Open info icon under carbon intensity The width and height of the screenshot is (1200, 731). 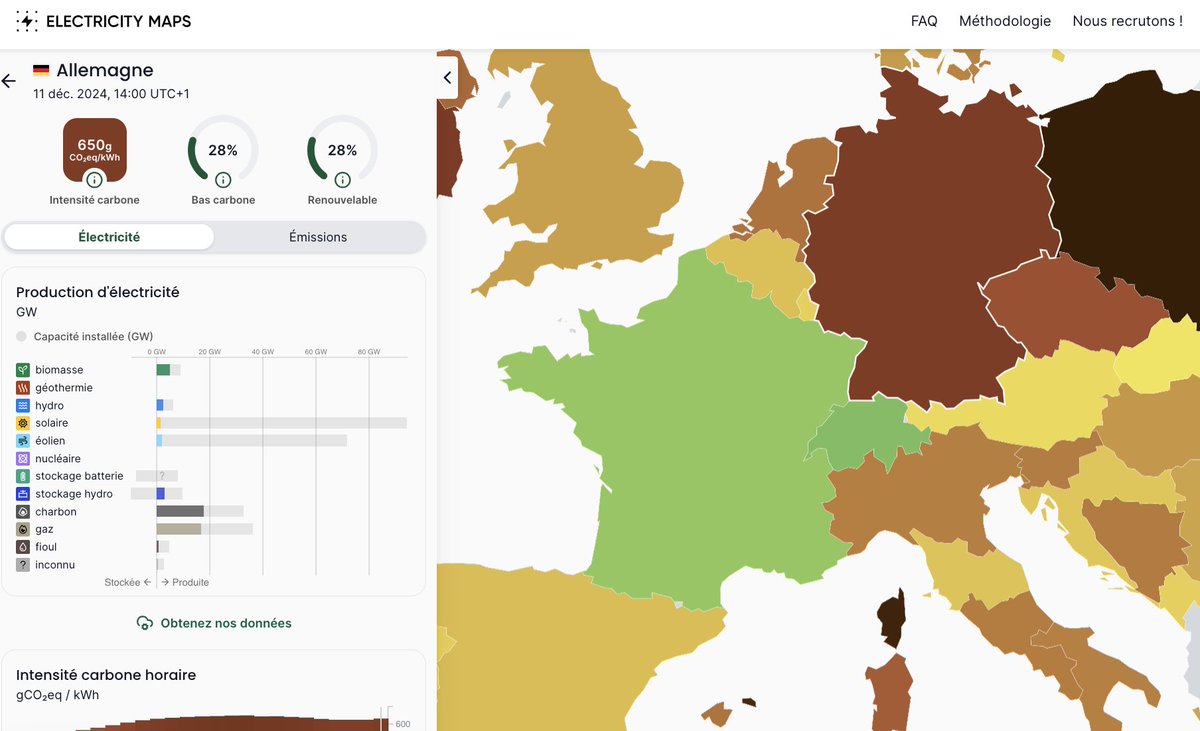pos(94,180)
